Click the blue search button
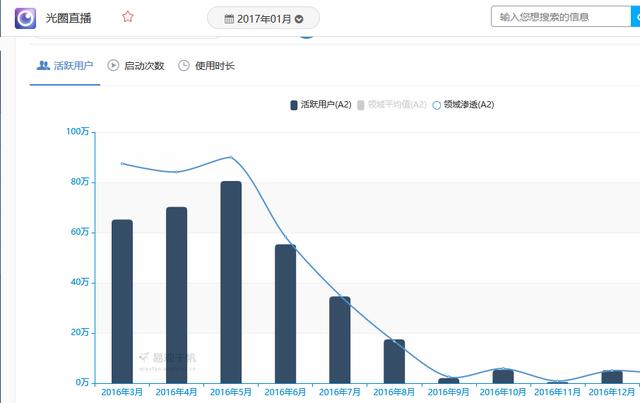 (x=636, y=17)
